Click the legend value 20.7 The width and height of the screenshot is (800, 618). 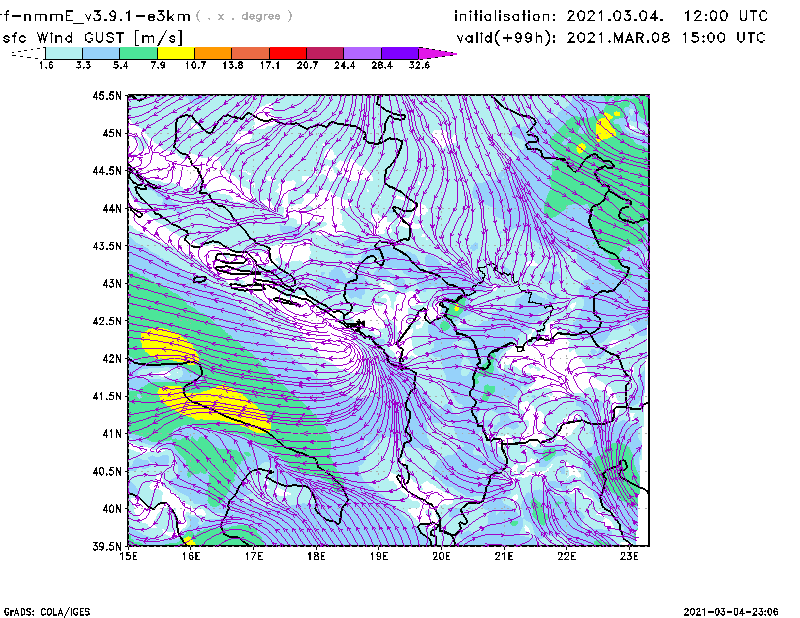click(x=307, y=65)
